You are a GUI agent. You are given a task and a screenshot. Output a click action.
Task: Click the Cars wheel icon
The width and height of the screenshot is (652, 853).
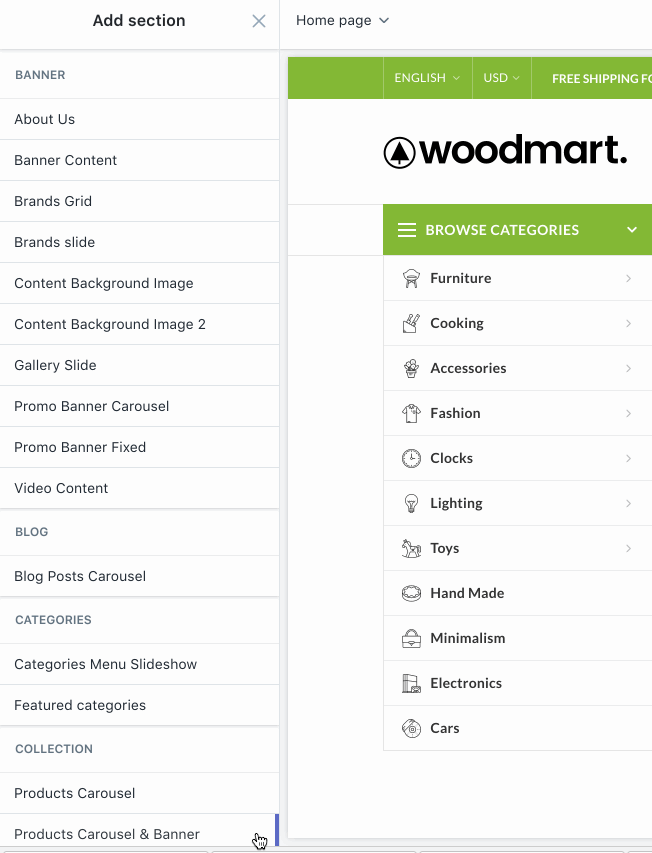point(411,728)
